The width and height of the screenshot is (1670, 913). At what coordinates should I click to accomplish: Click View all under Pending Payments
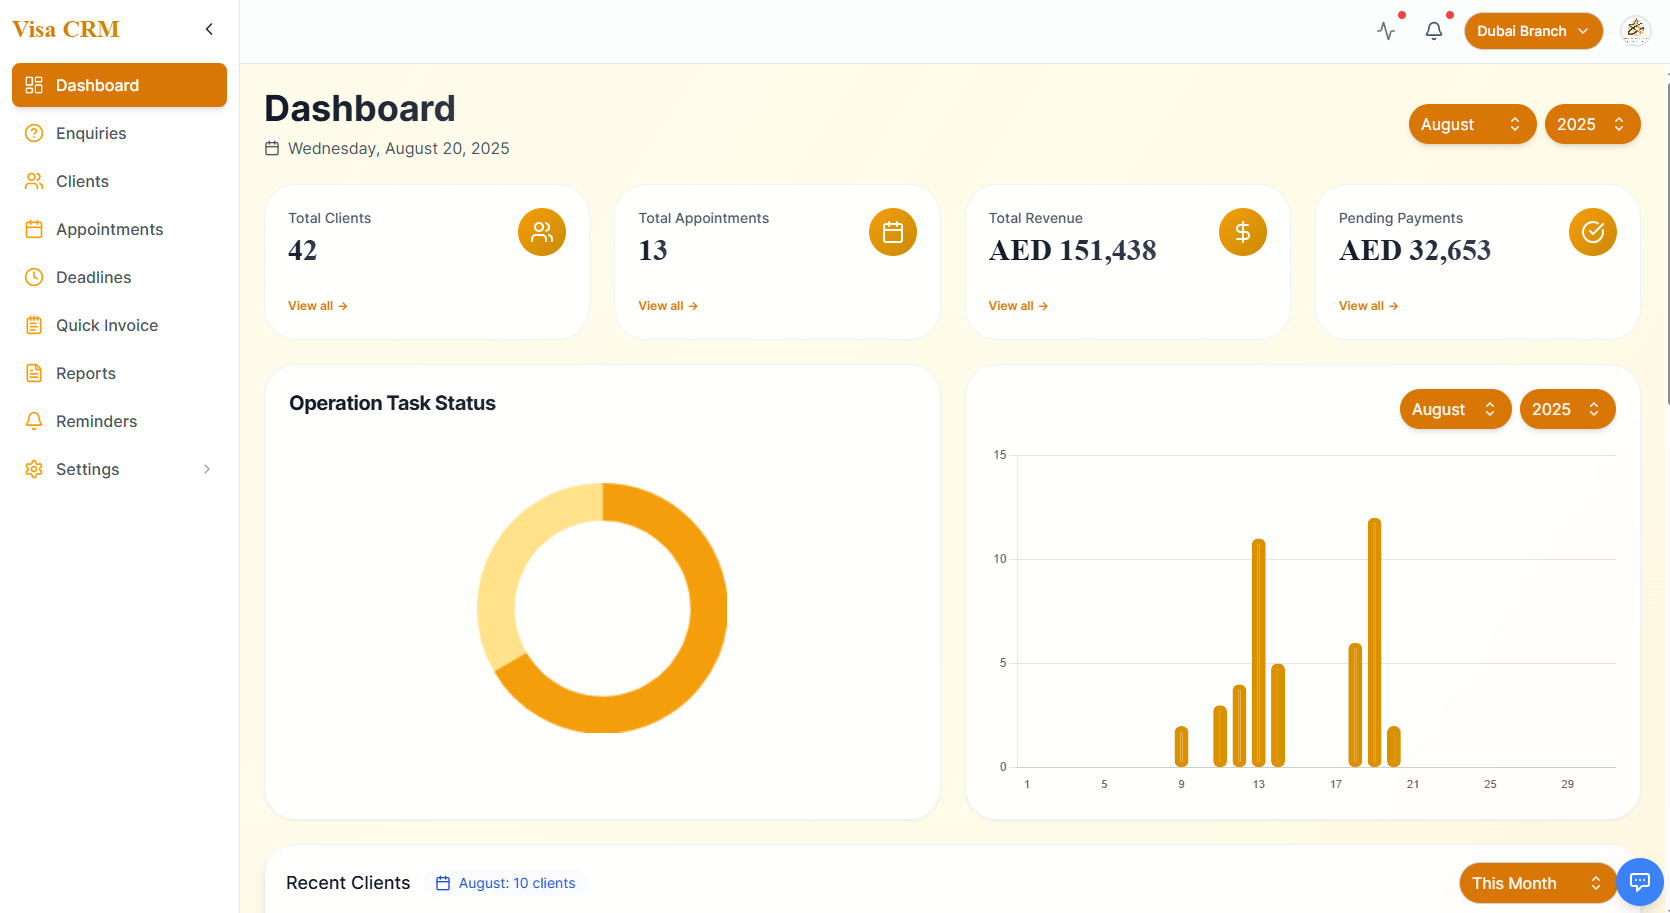(1368, 306)
